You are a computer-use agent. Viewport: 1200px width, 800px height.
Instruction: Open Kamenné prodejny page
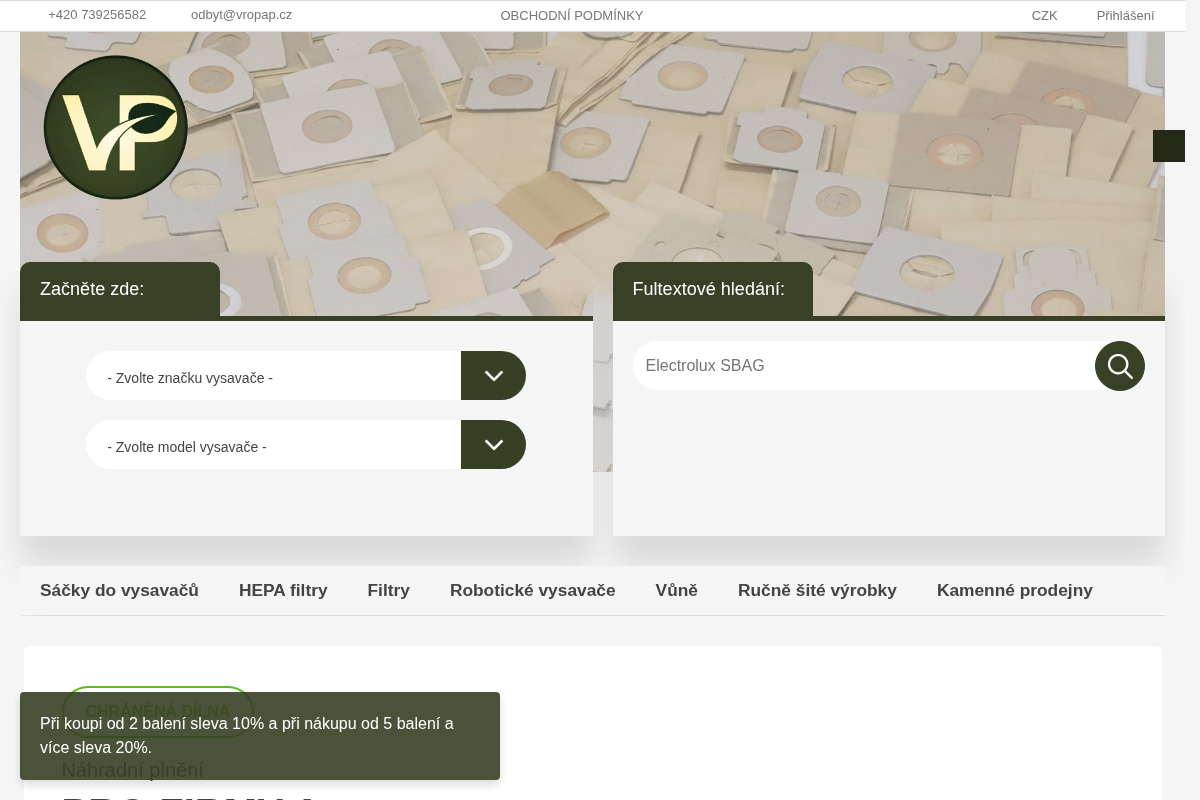click(x=1015, y=591)
